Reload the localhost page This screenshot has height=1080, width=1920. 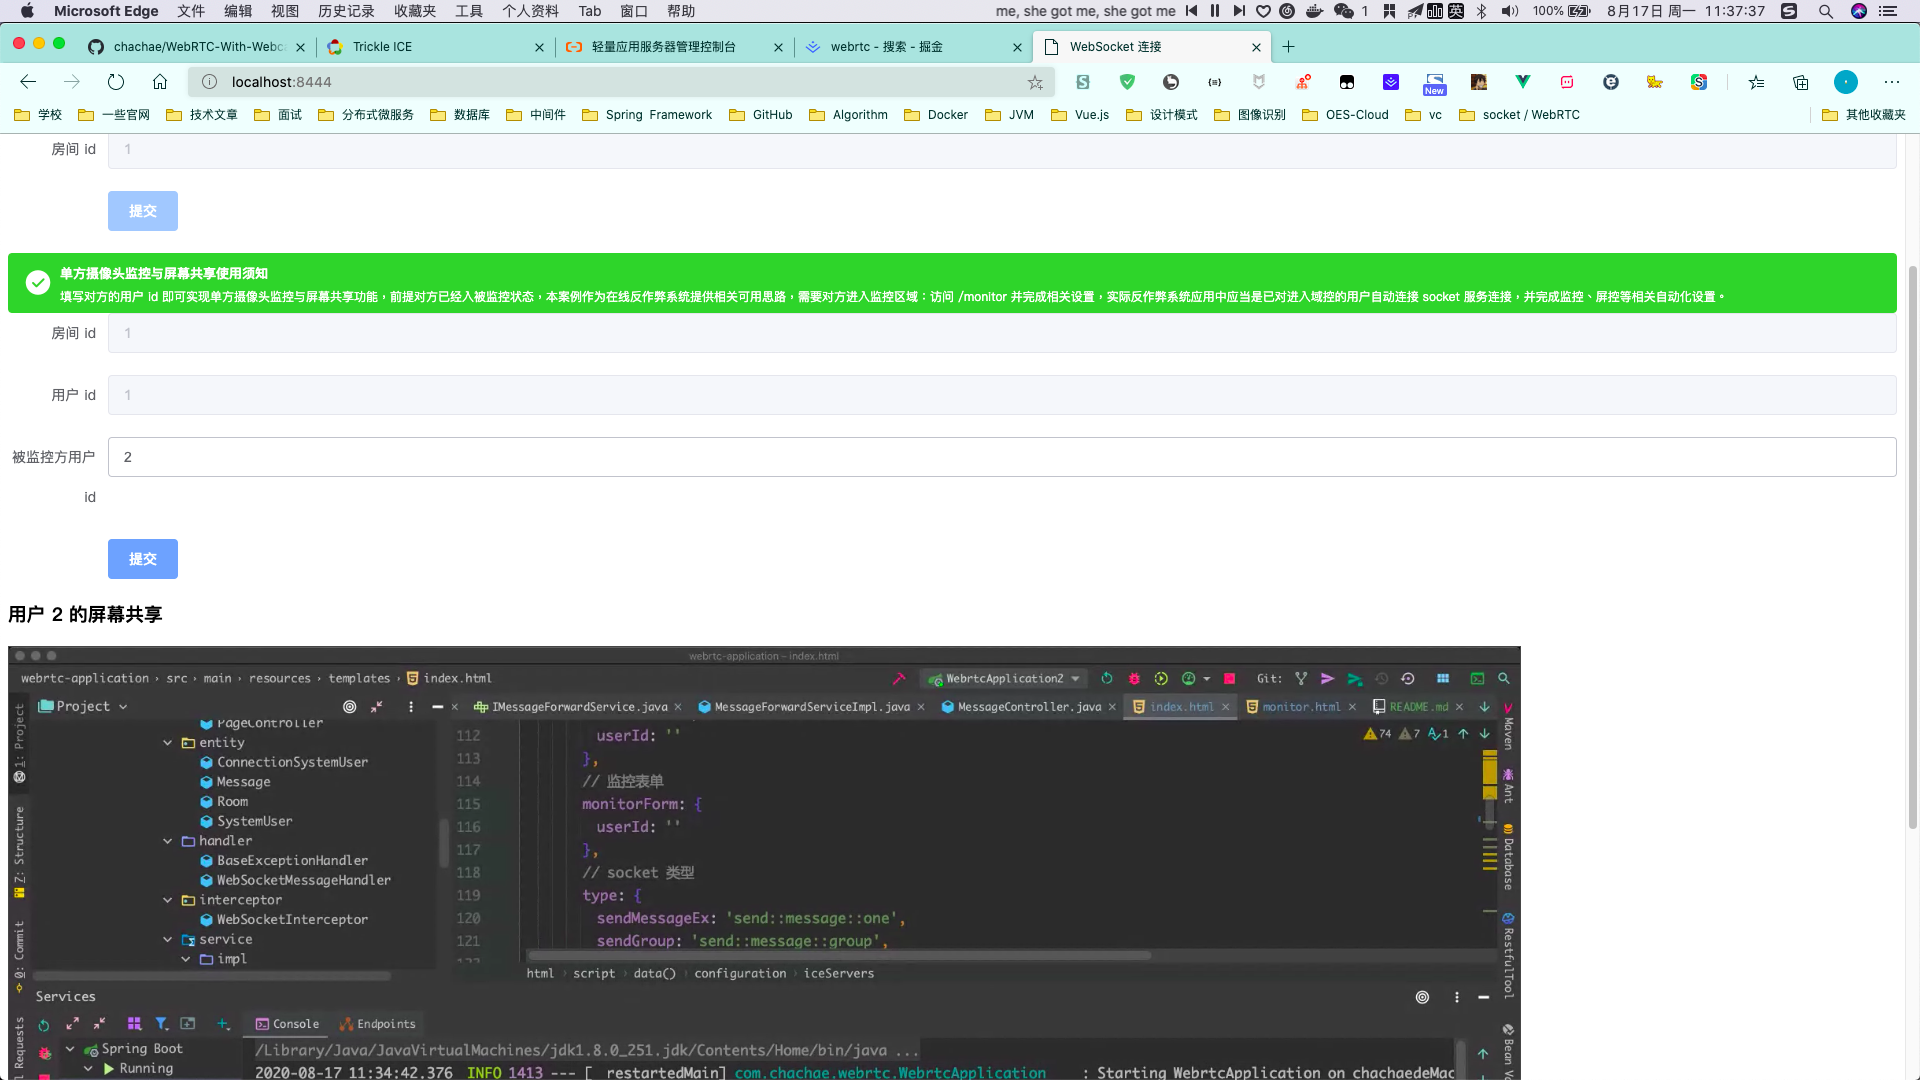[116, 82]
